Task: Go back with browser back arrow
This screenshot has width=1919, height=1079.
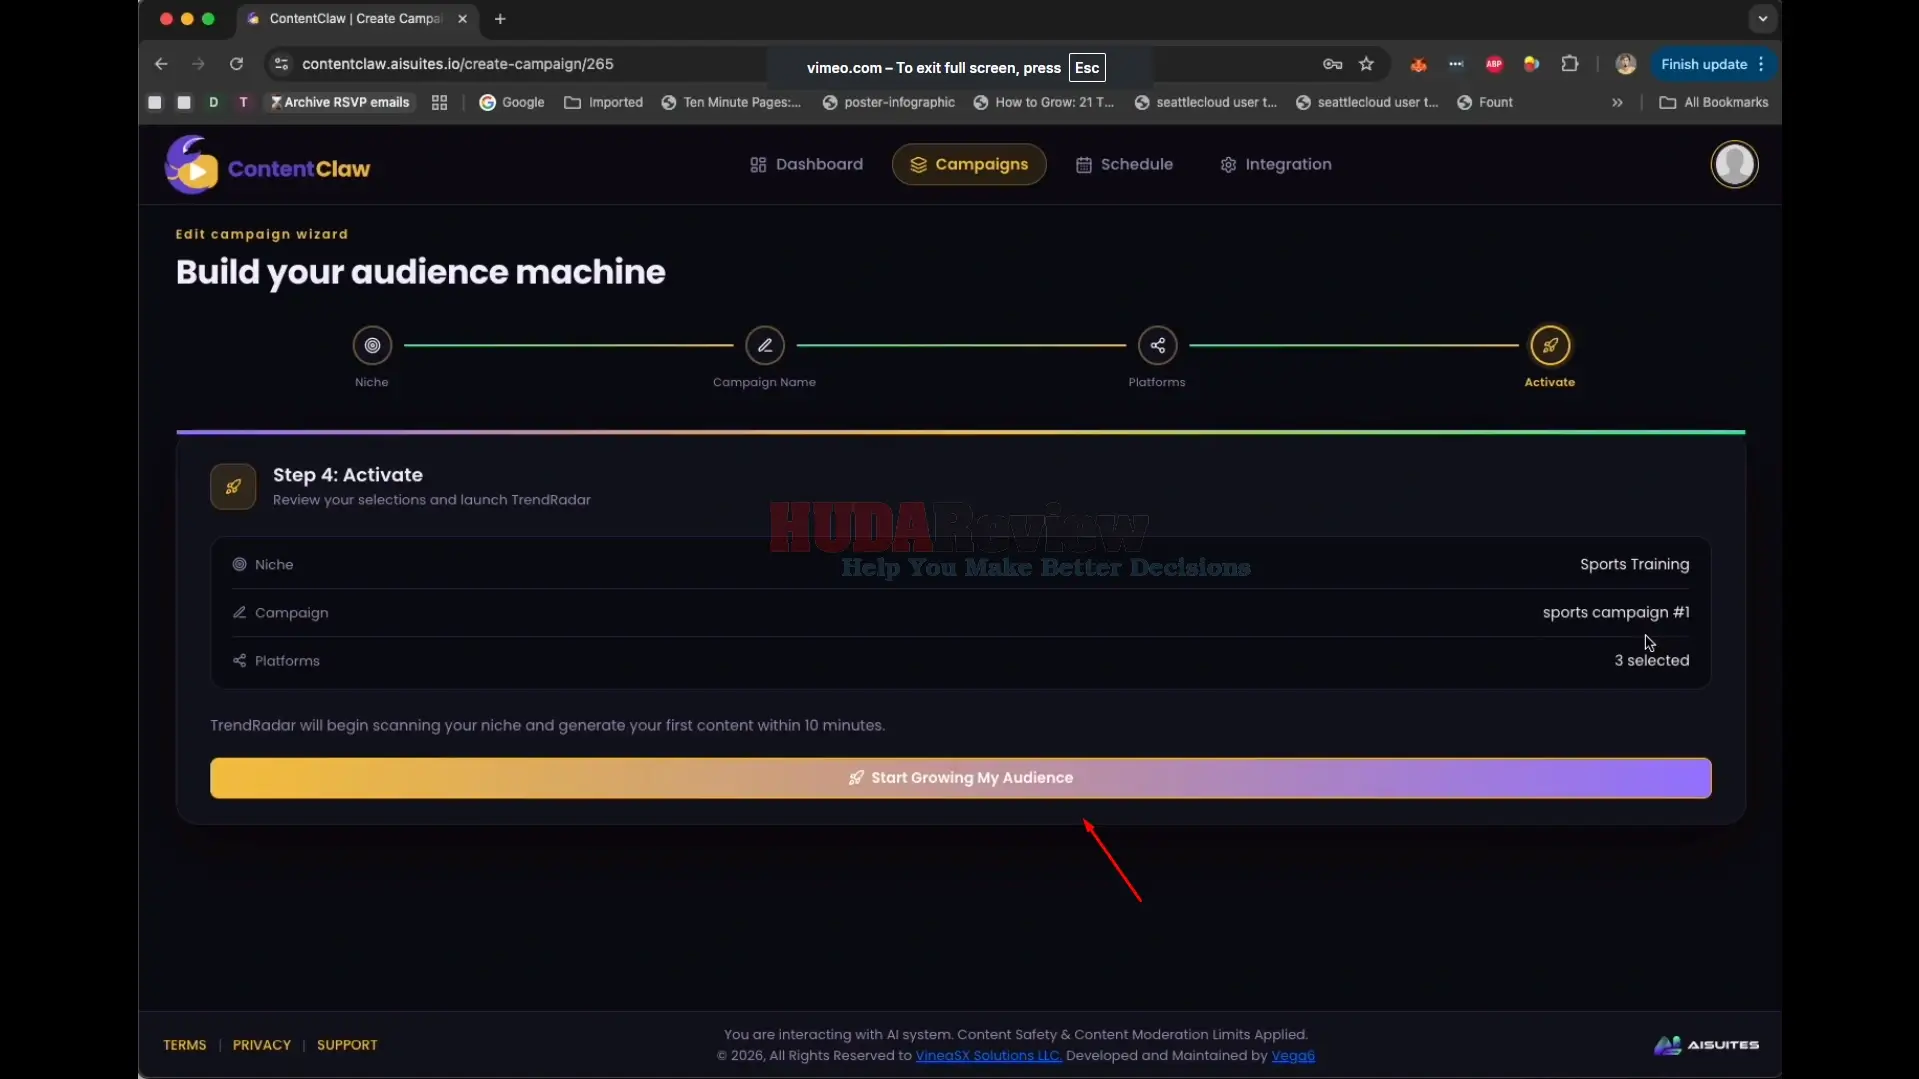Action: [161, 64]
